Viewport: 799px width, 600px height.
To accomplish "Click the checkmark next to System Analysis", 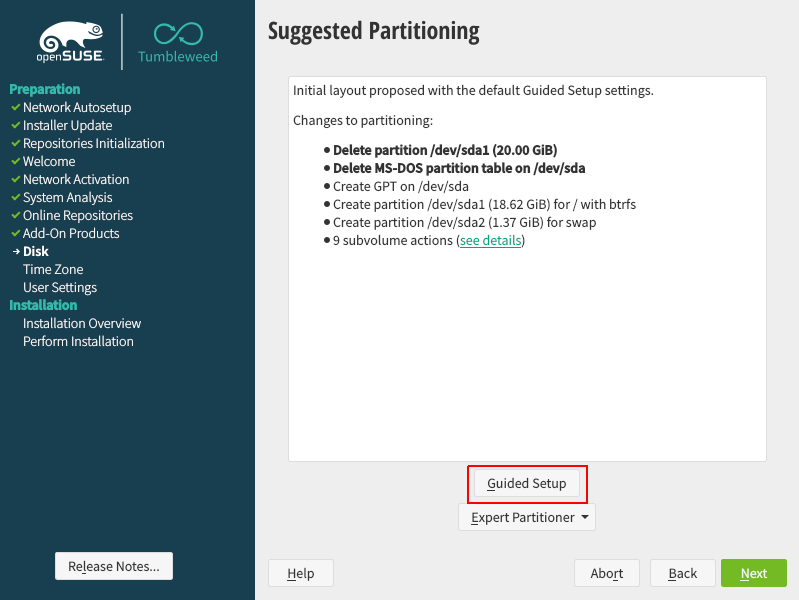I will 15,197.
